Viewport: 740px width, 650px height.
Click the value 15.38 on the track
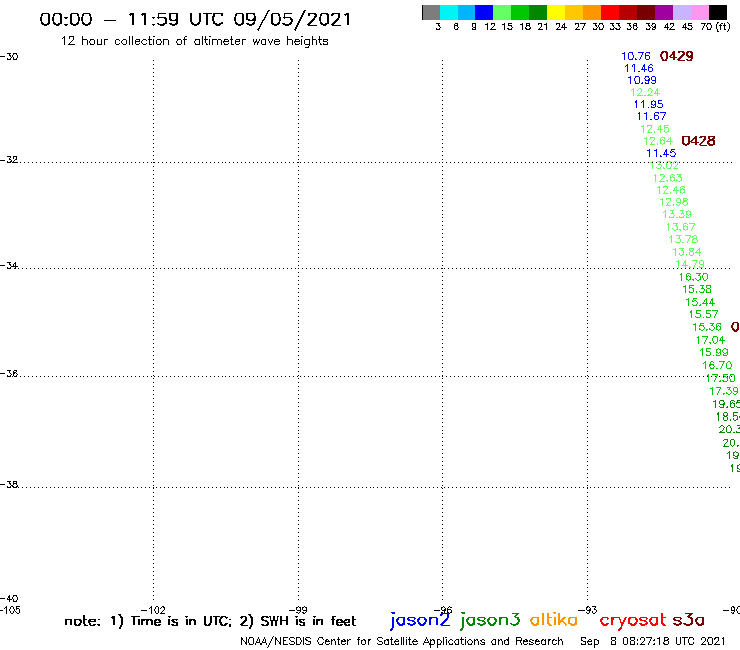tap(697, 289)
